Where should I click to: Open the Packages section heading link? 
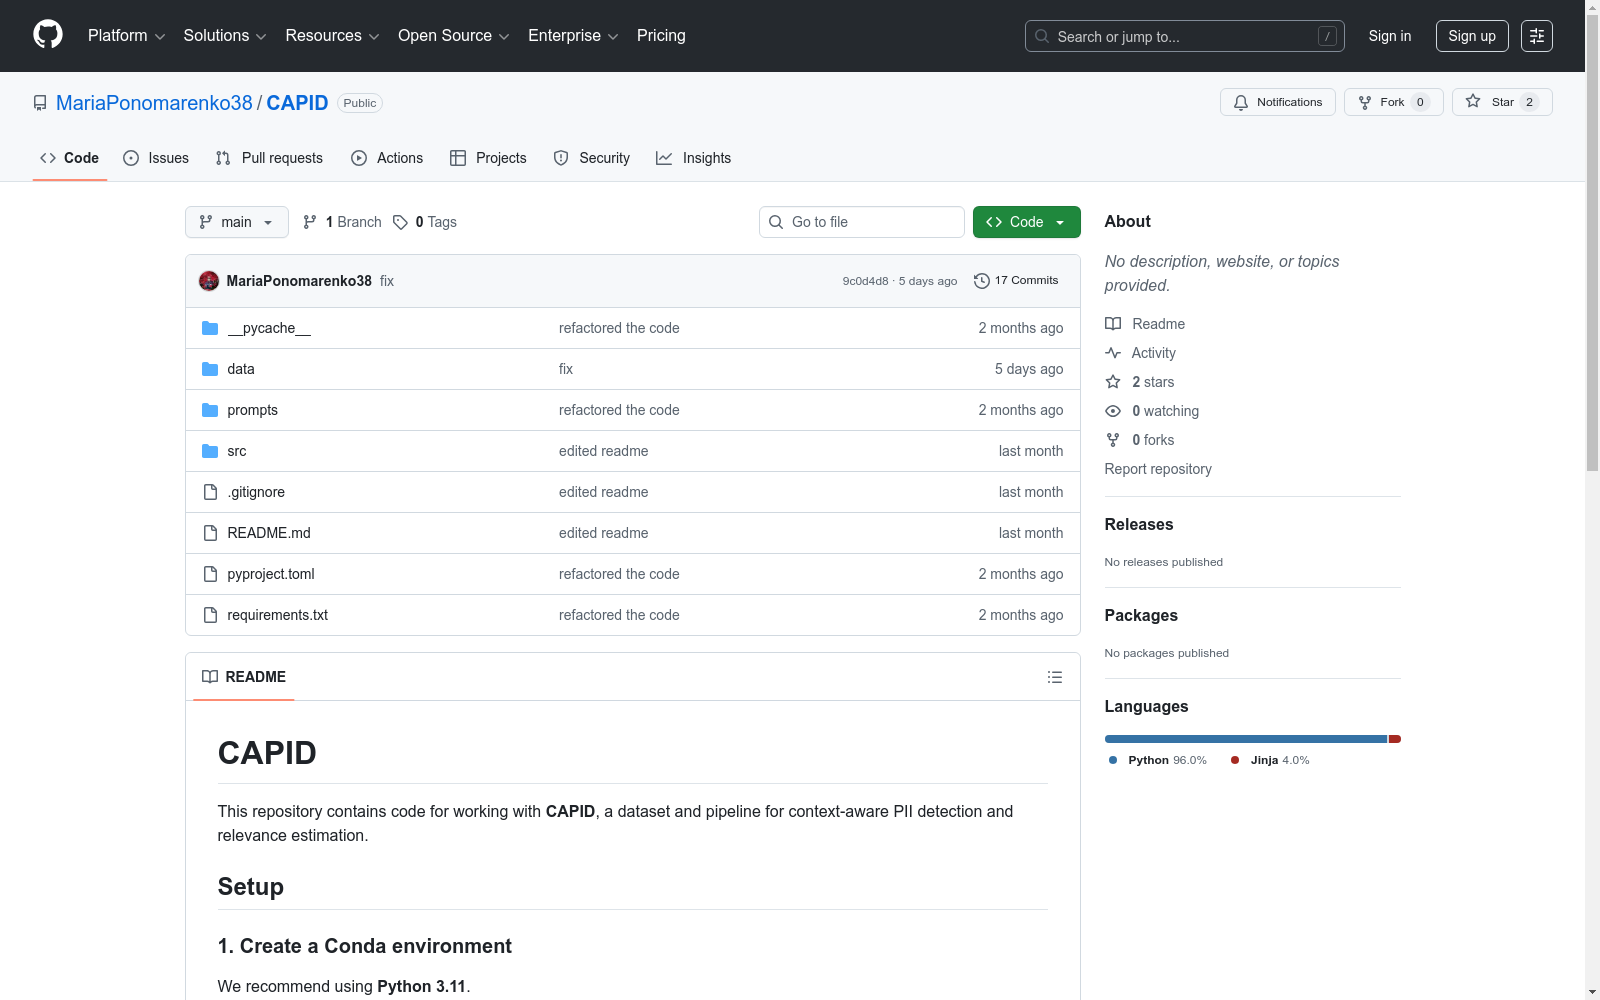click(1141, 615)
